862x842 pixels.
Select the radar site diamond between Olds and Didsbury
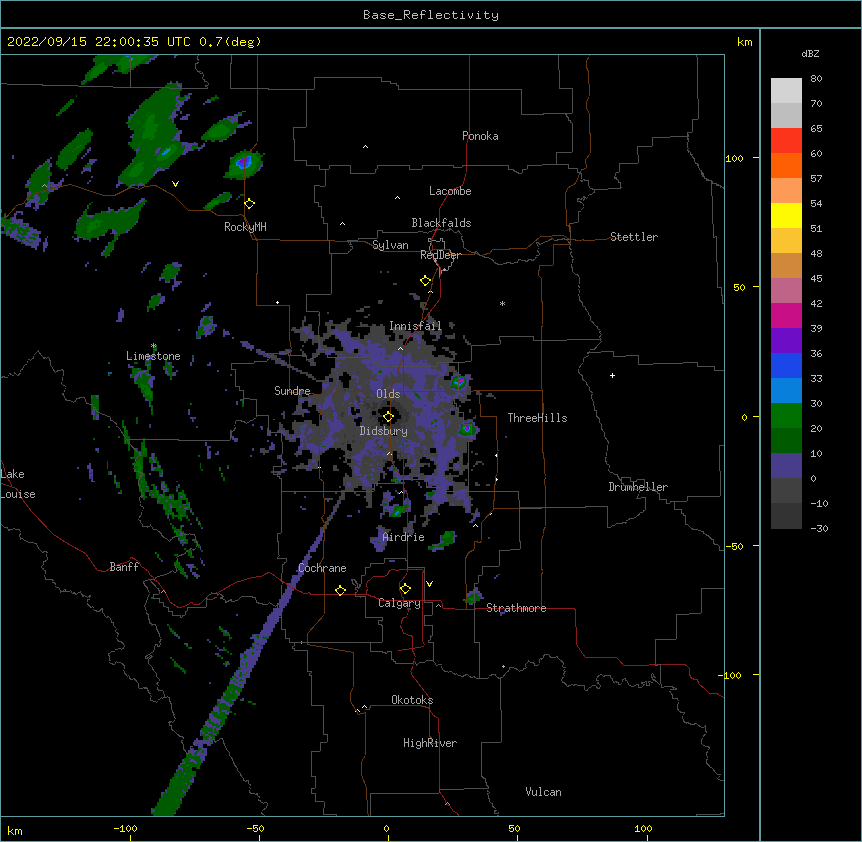tap(389, 417)
